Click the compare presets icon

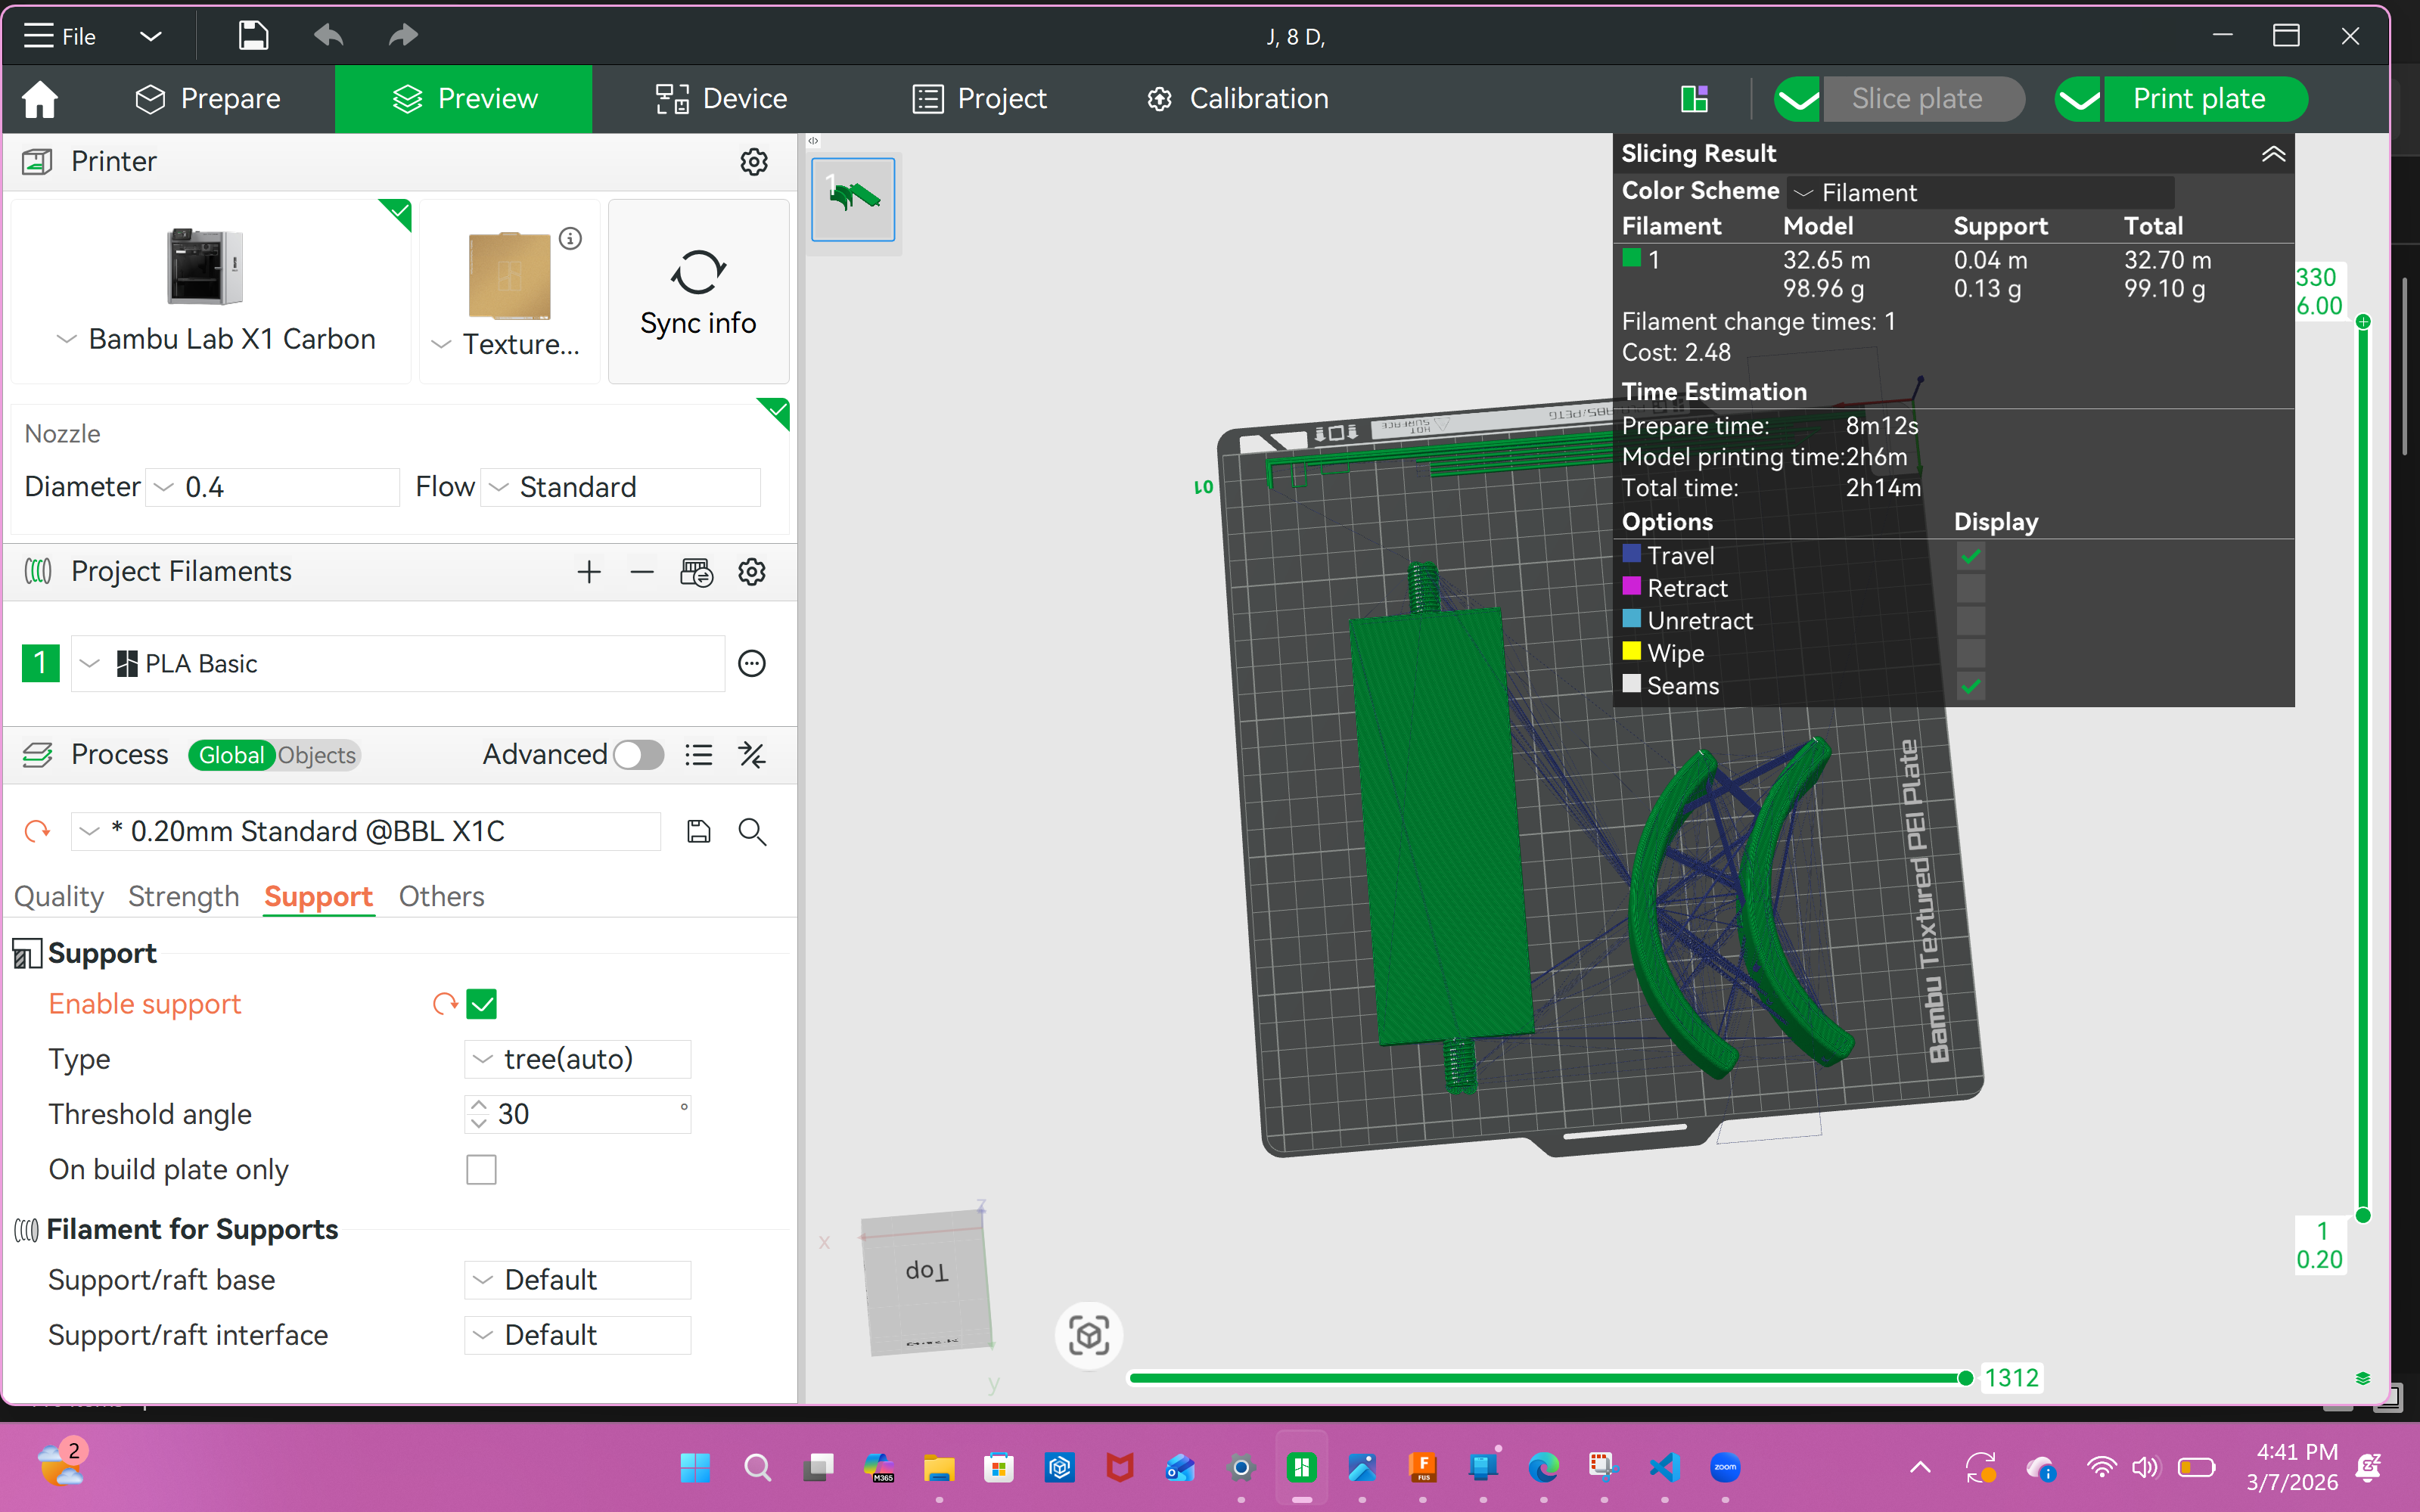point(752,755)
